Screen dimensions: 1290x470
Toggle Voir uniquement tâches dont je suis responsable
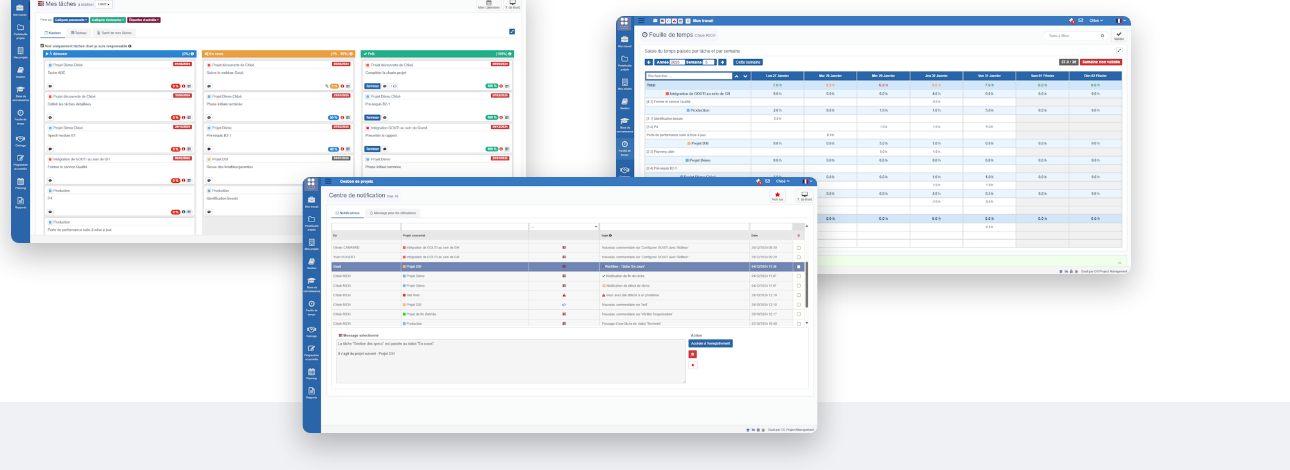(42, 46)
